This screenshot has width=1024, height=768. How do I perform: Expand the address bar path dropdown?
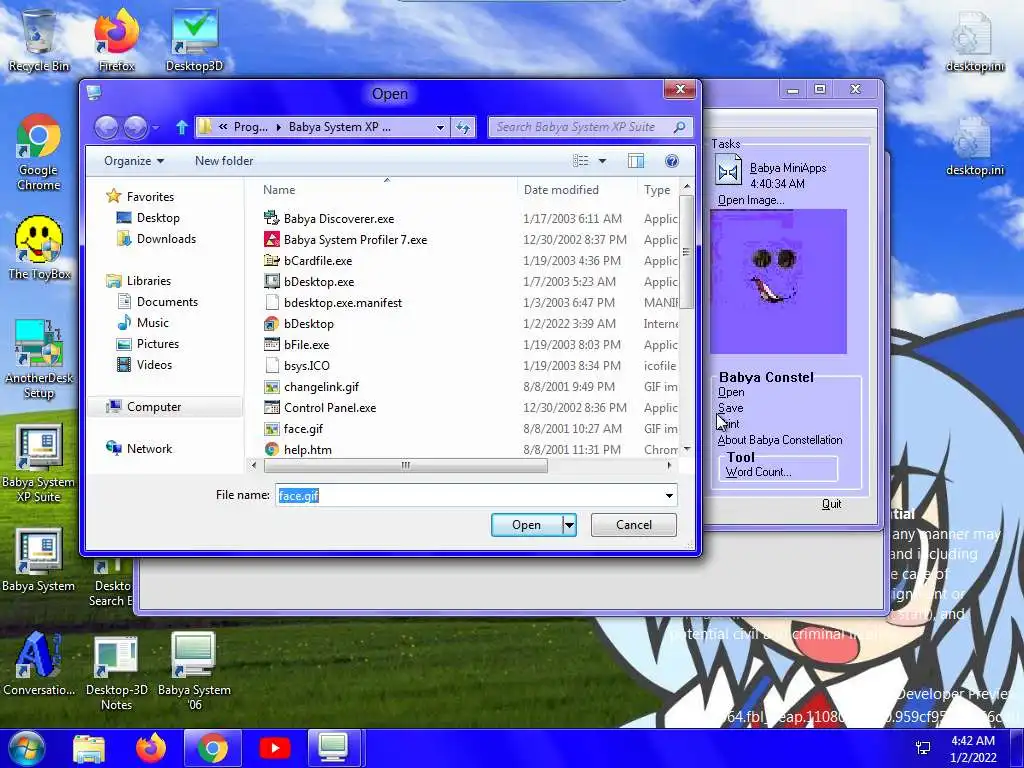pos(440,127)
